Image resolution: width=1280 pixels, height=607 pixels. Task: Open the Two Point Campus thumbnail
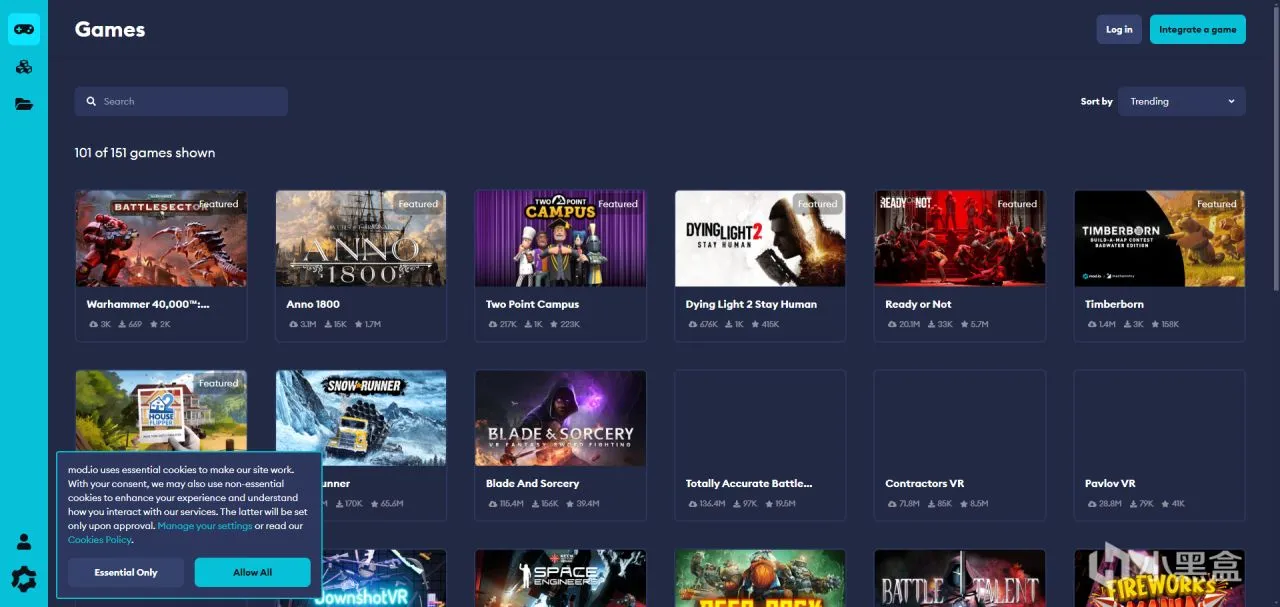point(560,238)
